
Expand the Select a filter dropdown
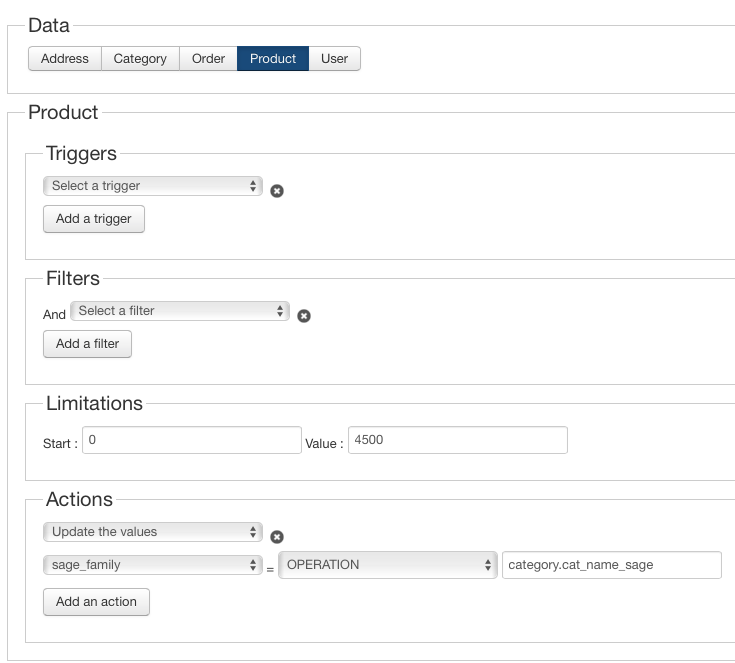coord(180,311)
